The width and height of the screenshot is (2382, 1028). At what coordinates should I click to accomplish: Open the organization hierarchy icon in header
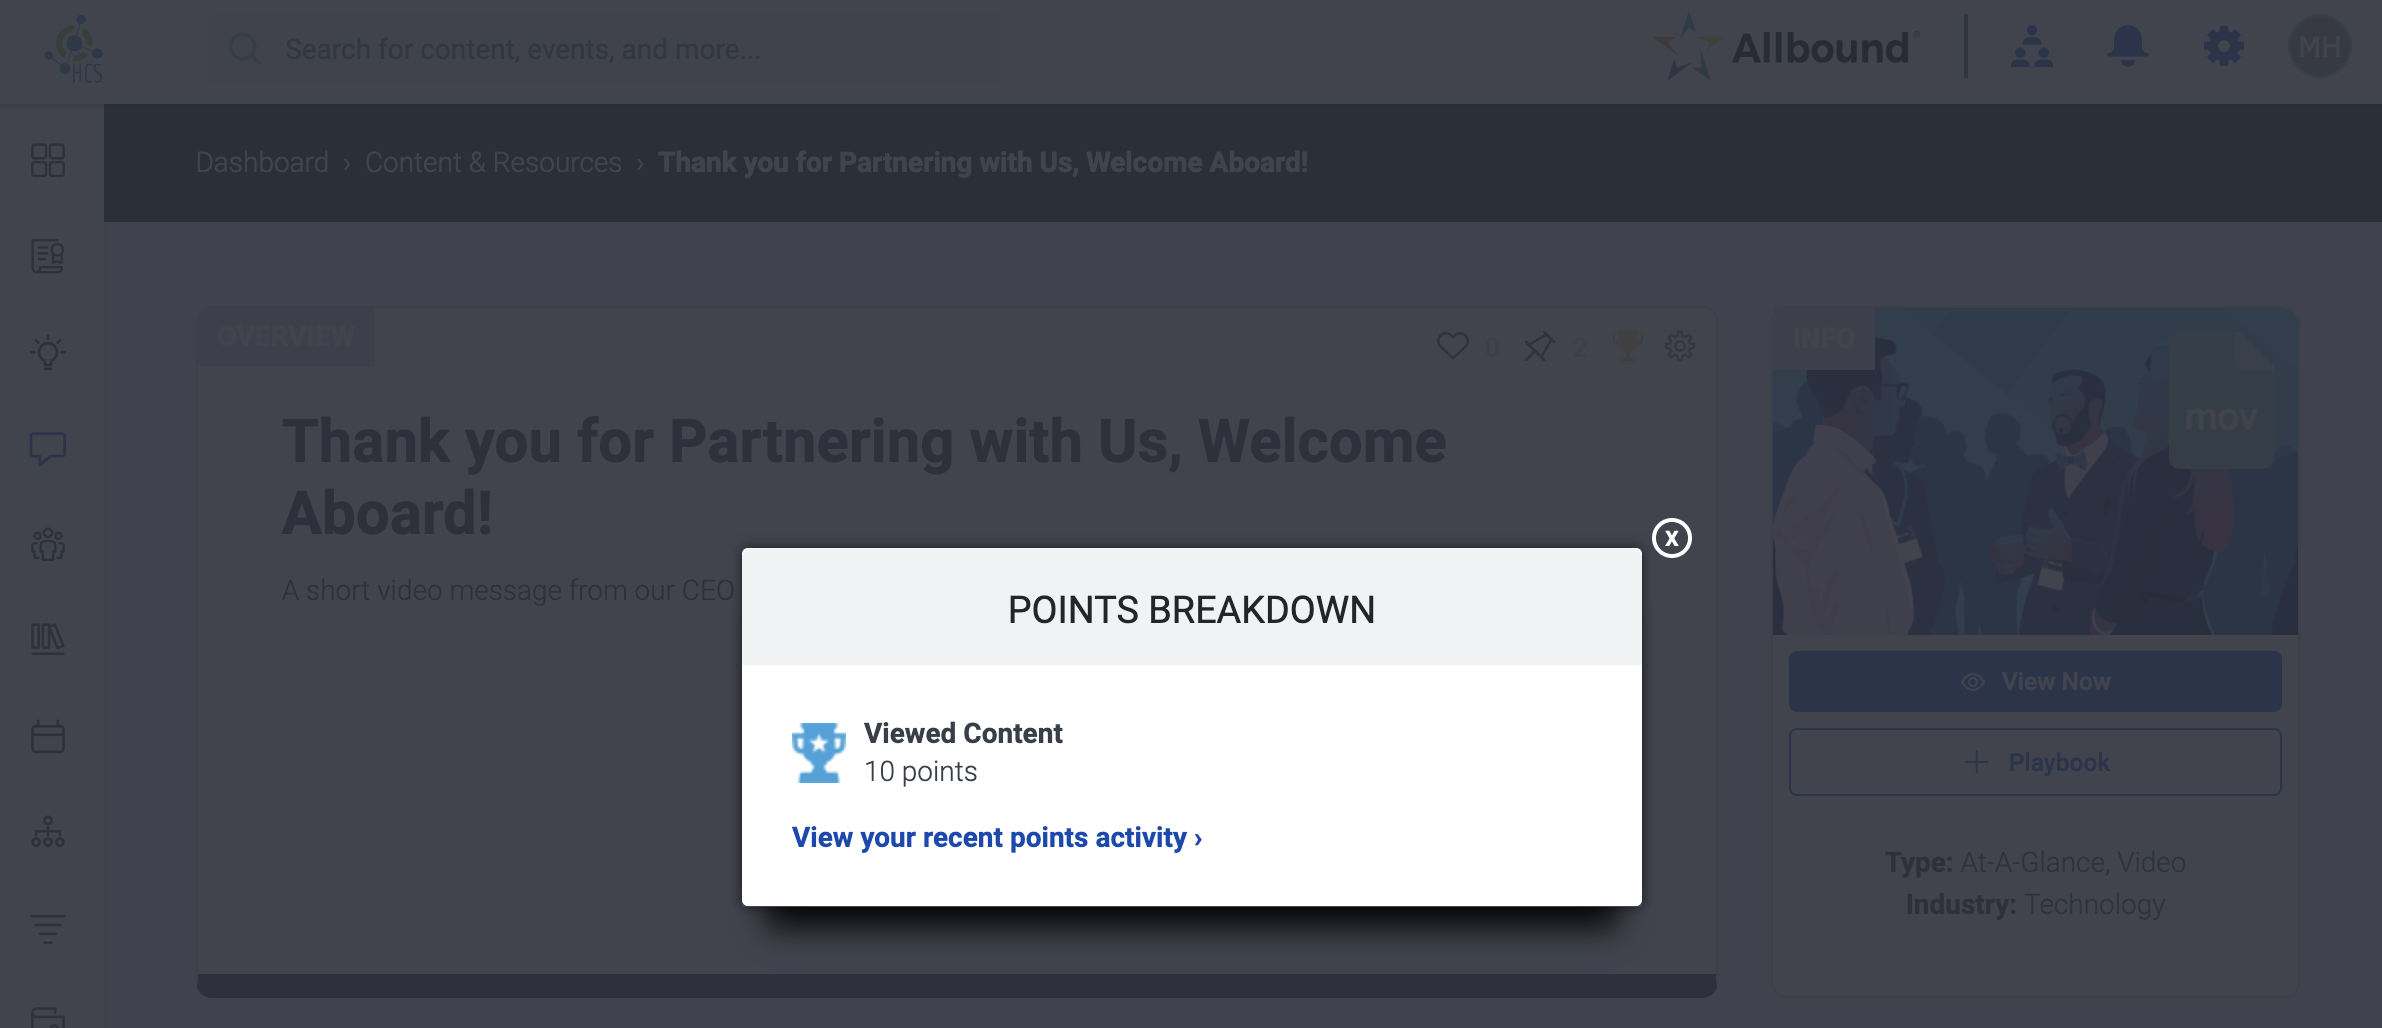coord(2031,47)
